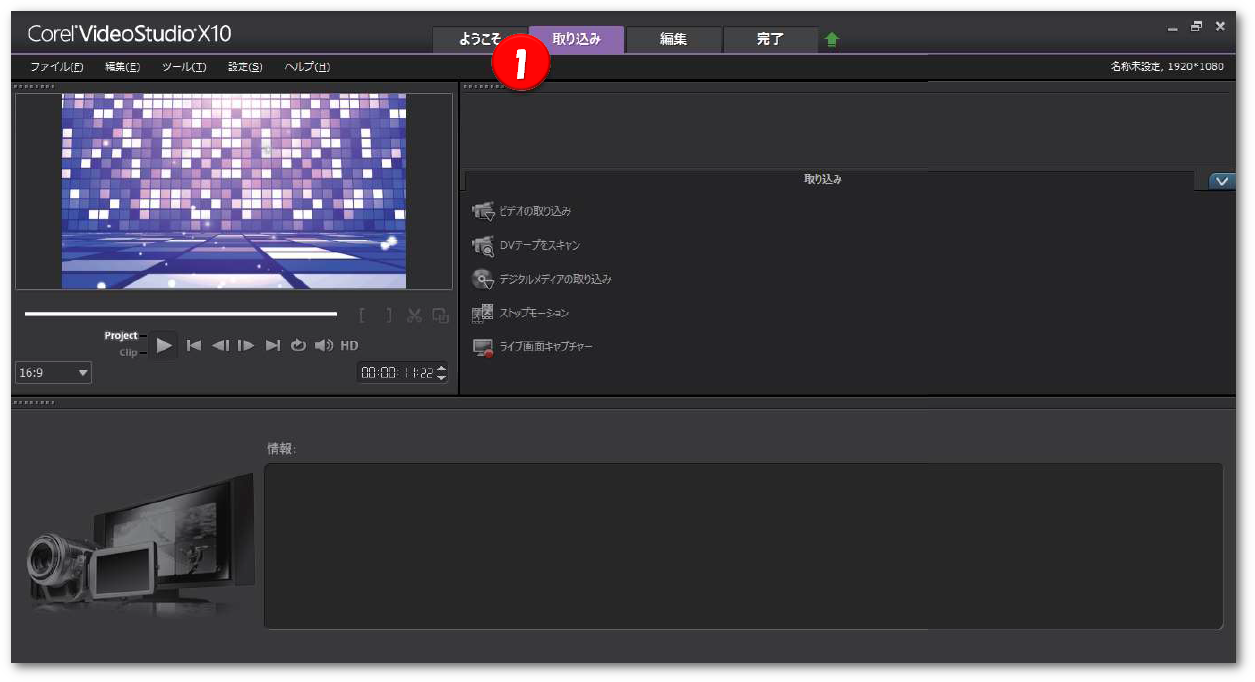1255x682 pixels.
Task: Set the mark-in bracket
Action: pyautogui.click(x=362, y=315)
